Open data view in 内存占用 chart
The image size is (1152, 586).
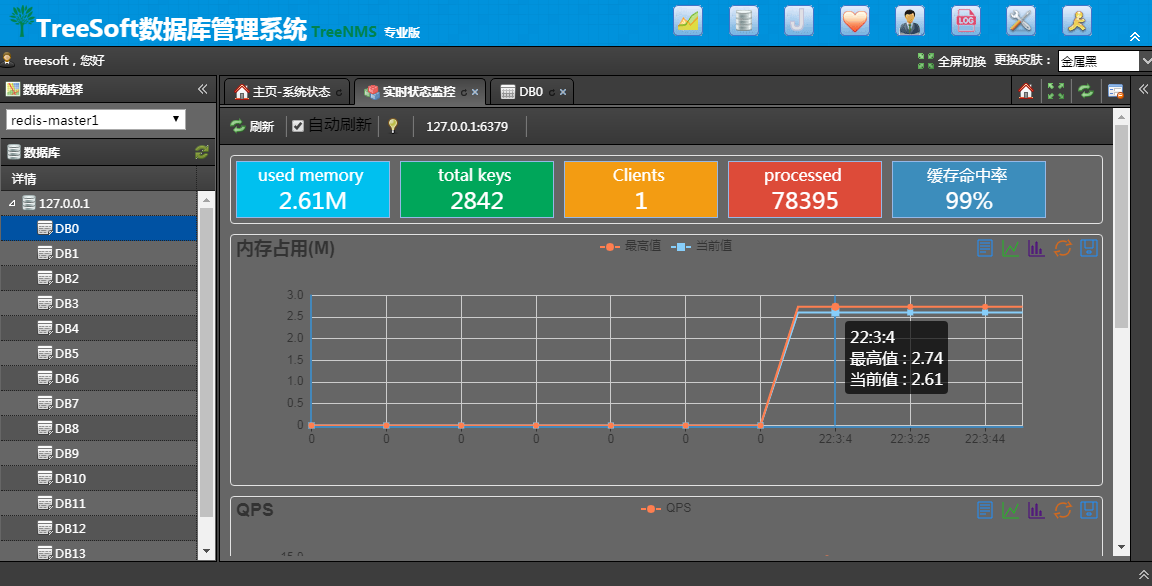pyautogui.click(x=985, y=248)
